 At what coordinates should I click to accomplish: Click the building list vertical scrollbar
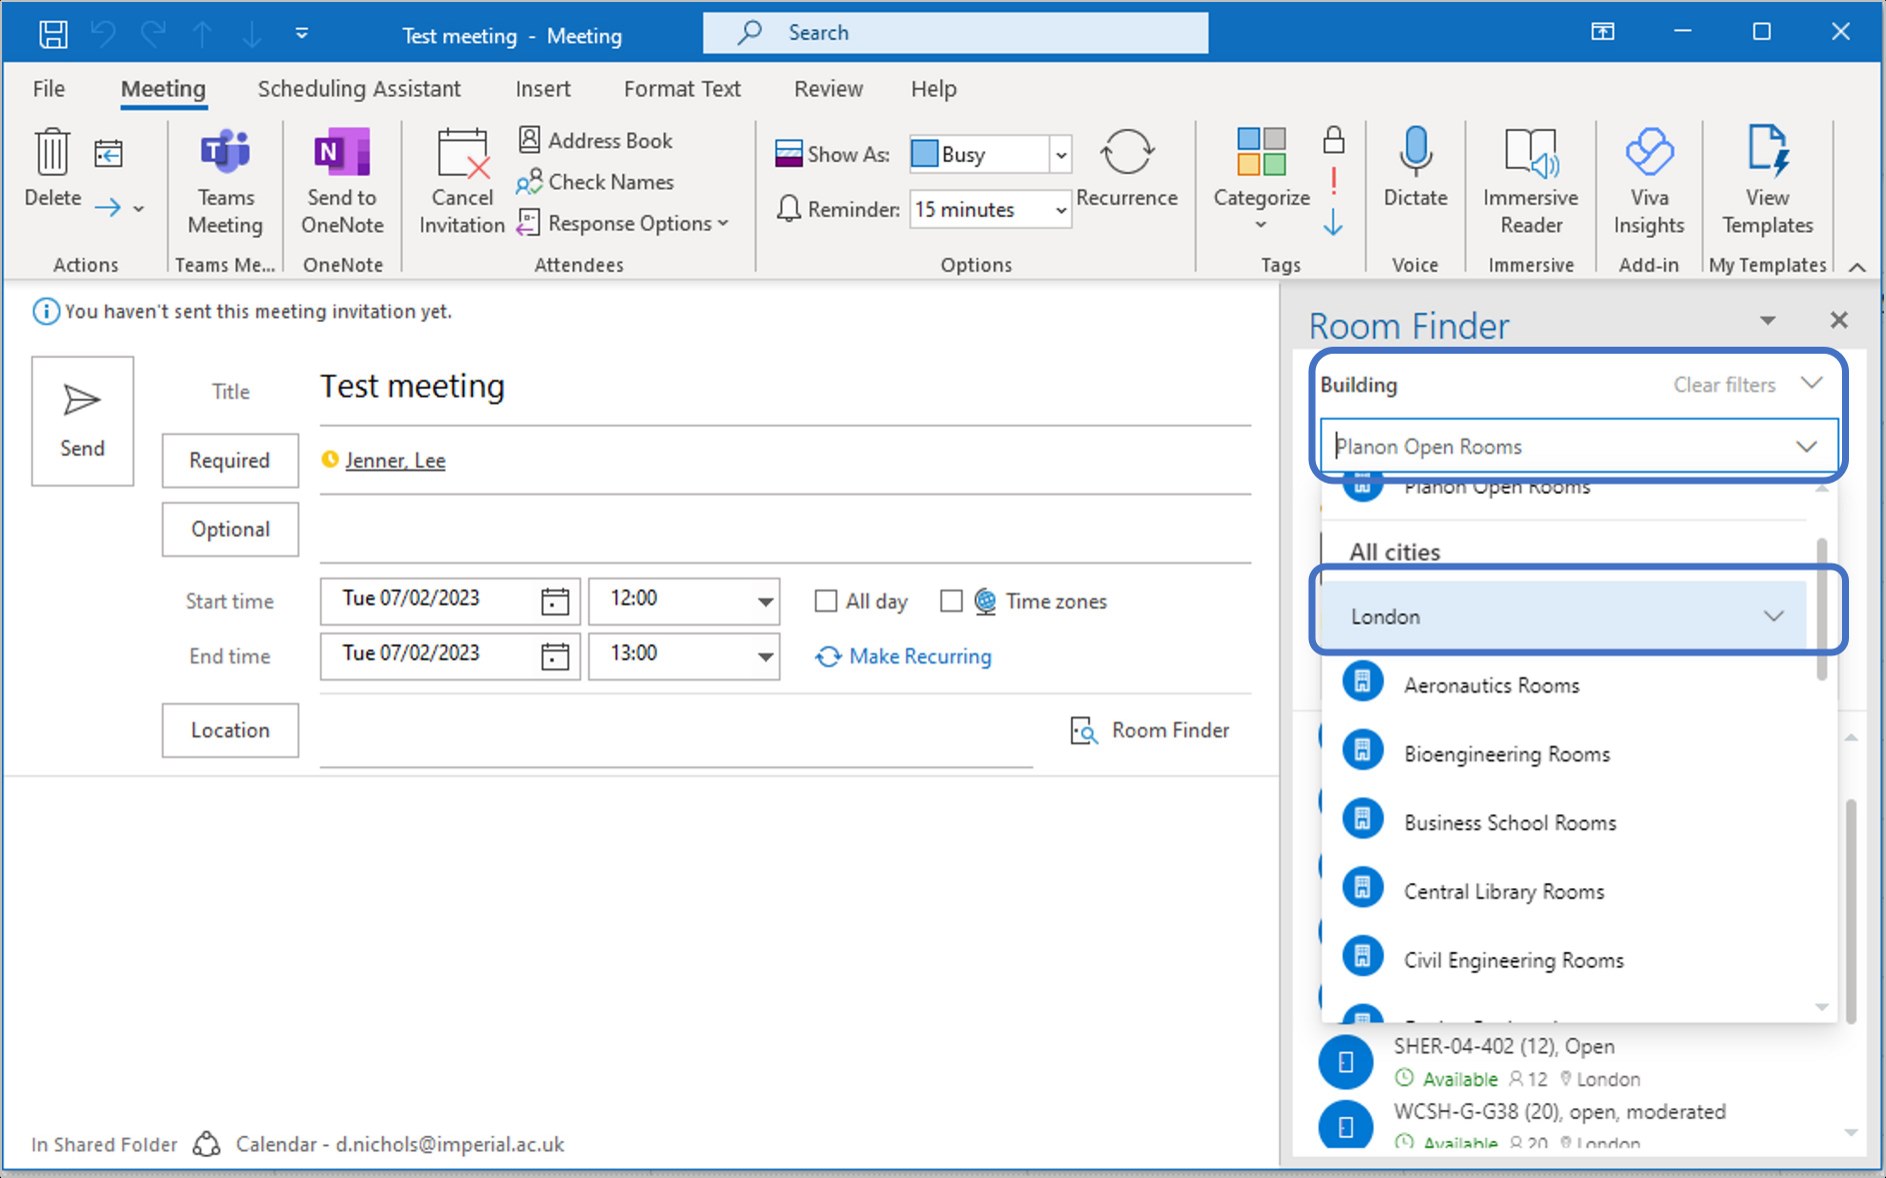tap(1822, 610)
